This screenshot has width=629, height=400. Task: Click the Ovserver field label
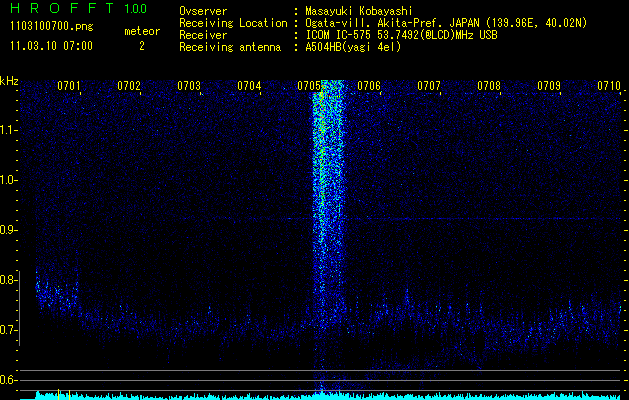[x=203, y=11]
